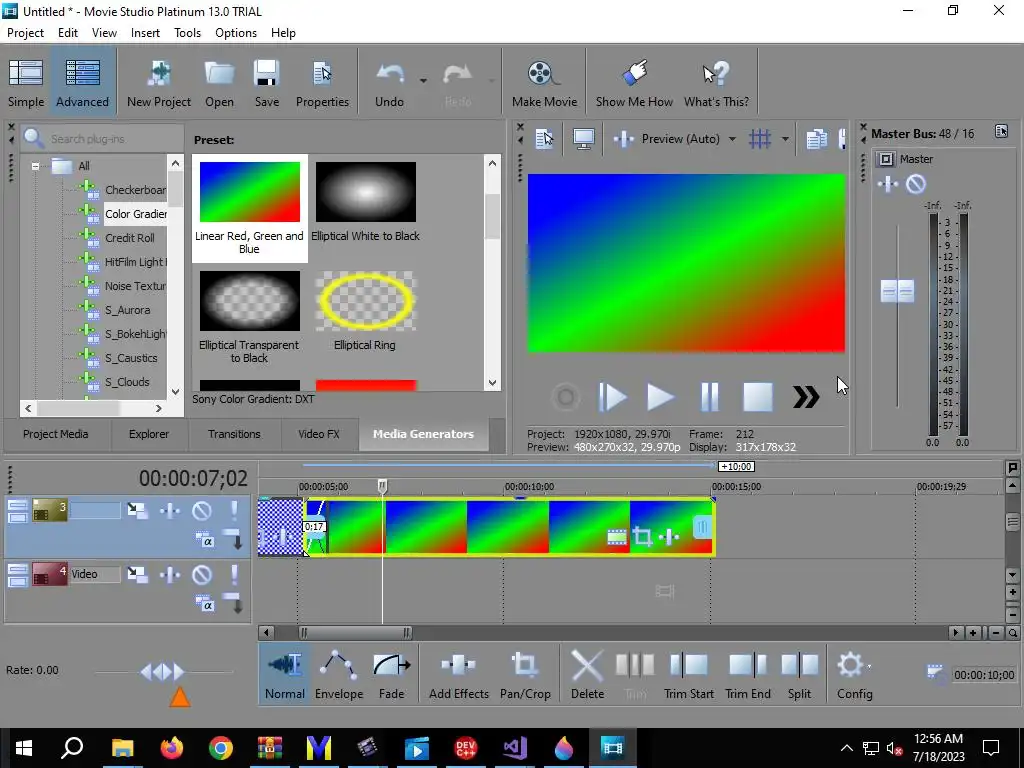Image resolution: width=1024 pixels, height=768 pixels.
Task: Click the New Project icon
Action: point(159,82)
